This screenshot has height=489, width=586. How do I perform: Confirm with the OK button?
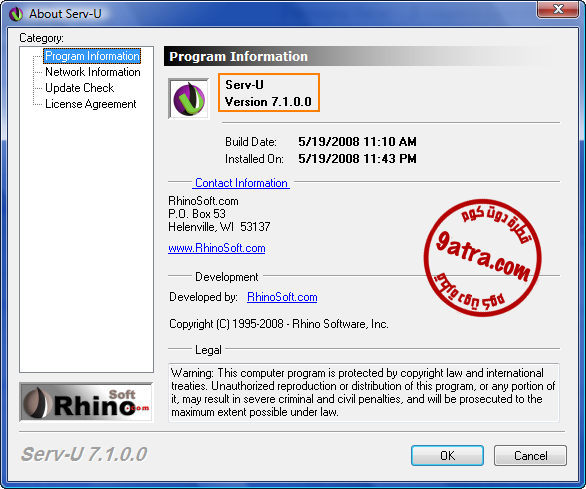(x=447, y=455)
